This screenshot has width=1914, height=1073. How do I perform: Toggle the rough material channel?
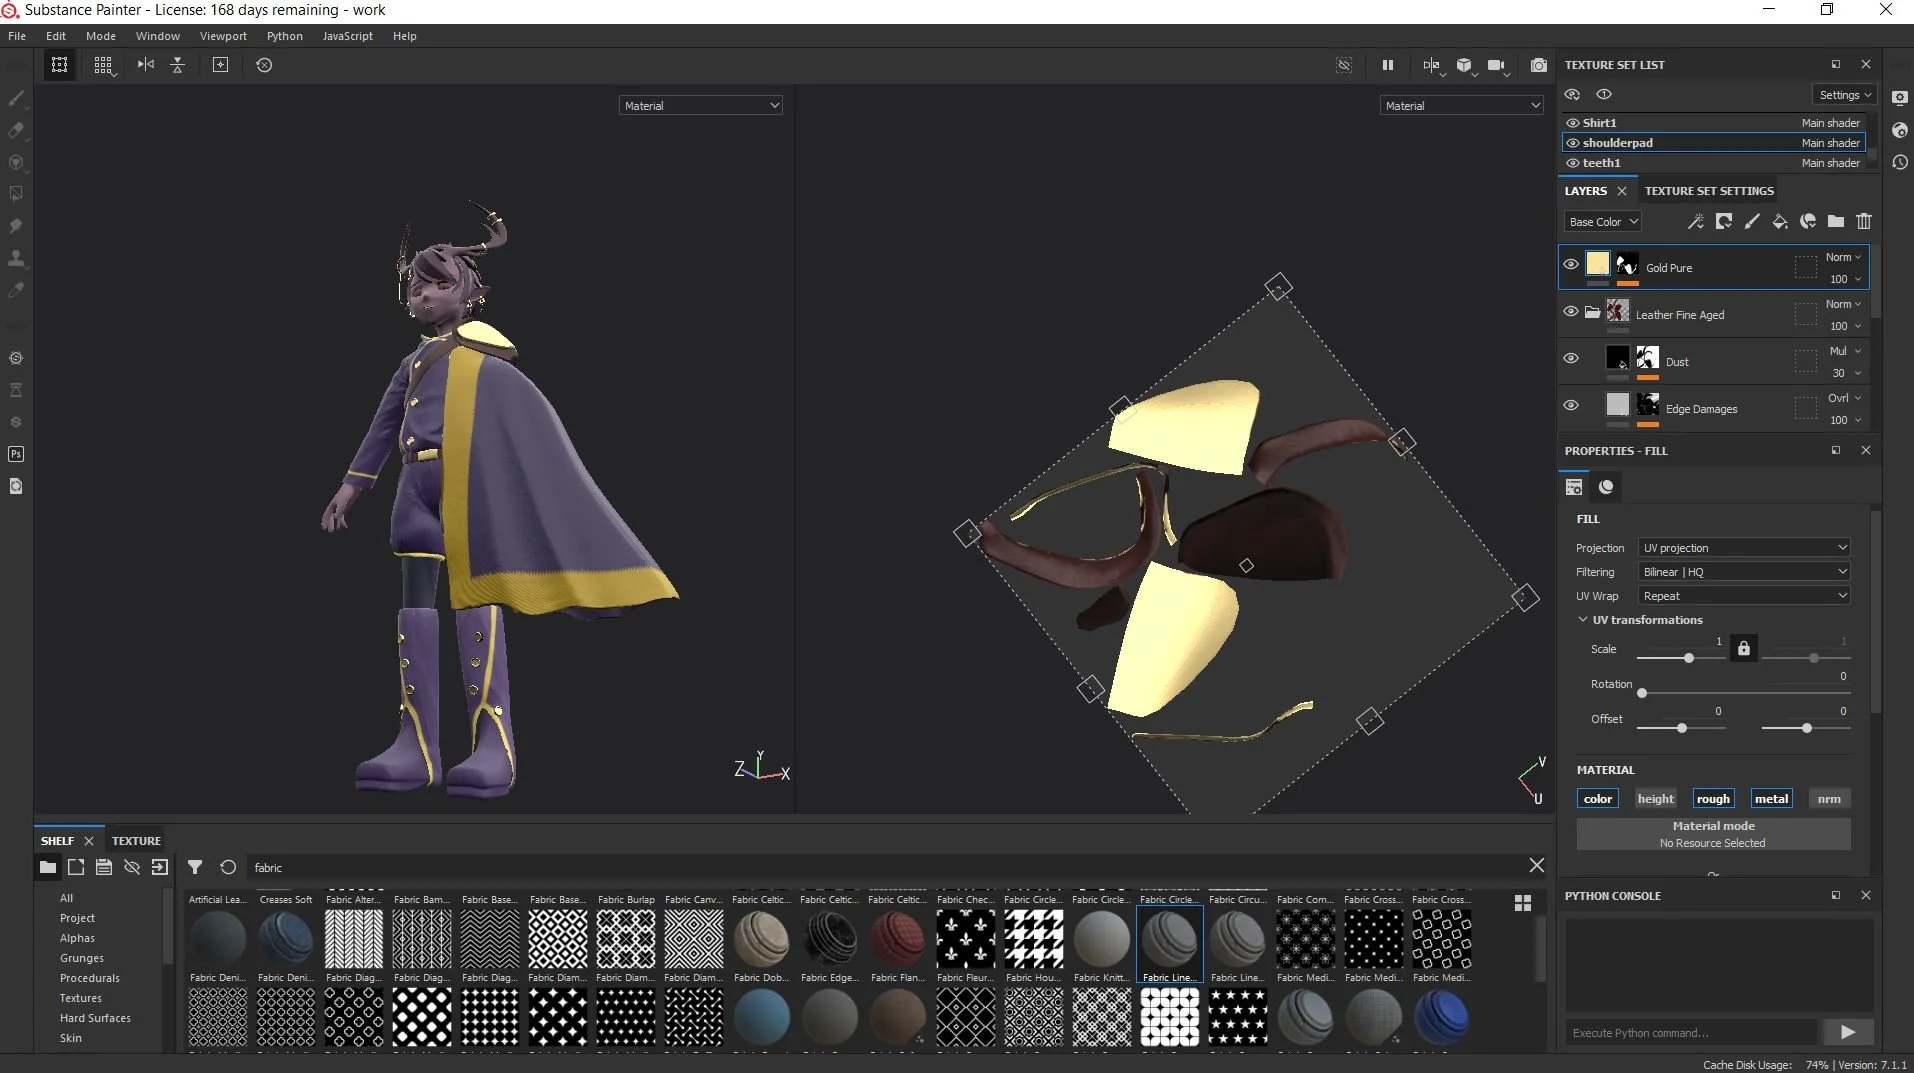pyautogui.click(x=1713, y=799)
